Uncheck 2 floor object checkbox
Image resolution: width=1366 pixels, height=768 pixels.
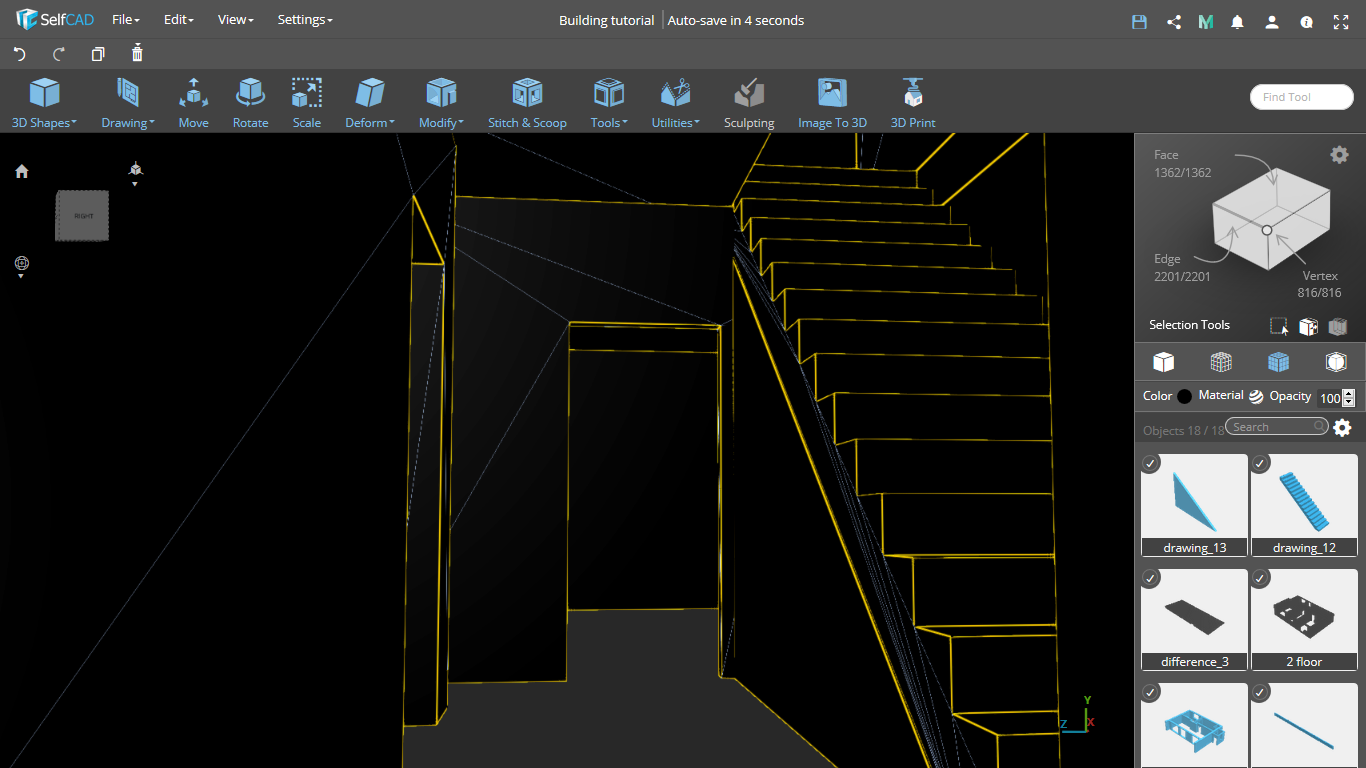1261,578
